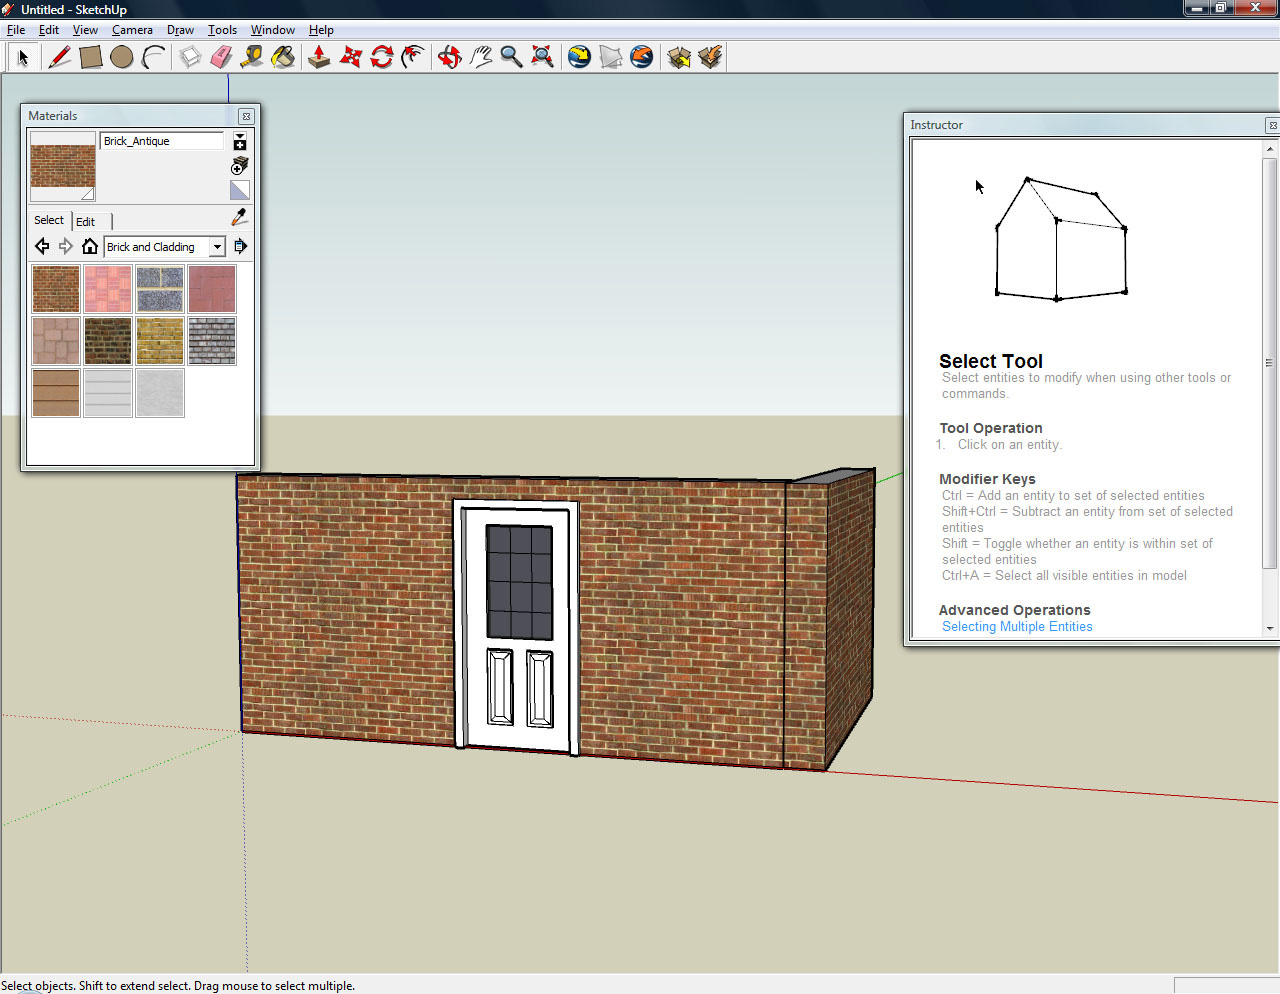Viewport: 1280px width, 994px height.
Task: Open the Selecting Multiple Entities link
Action: click(x=1017, y=627)
